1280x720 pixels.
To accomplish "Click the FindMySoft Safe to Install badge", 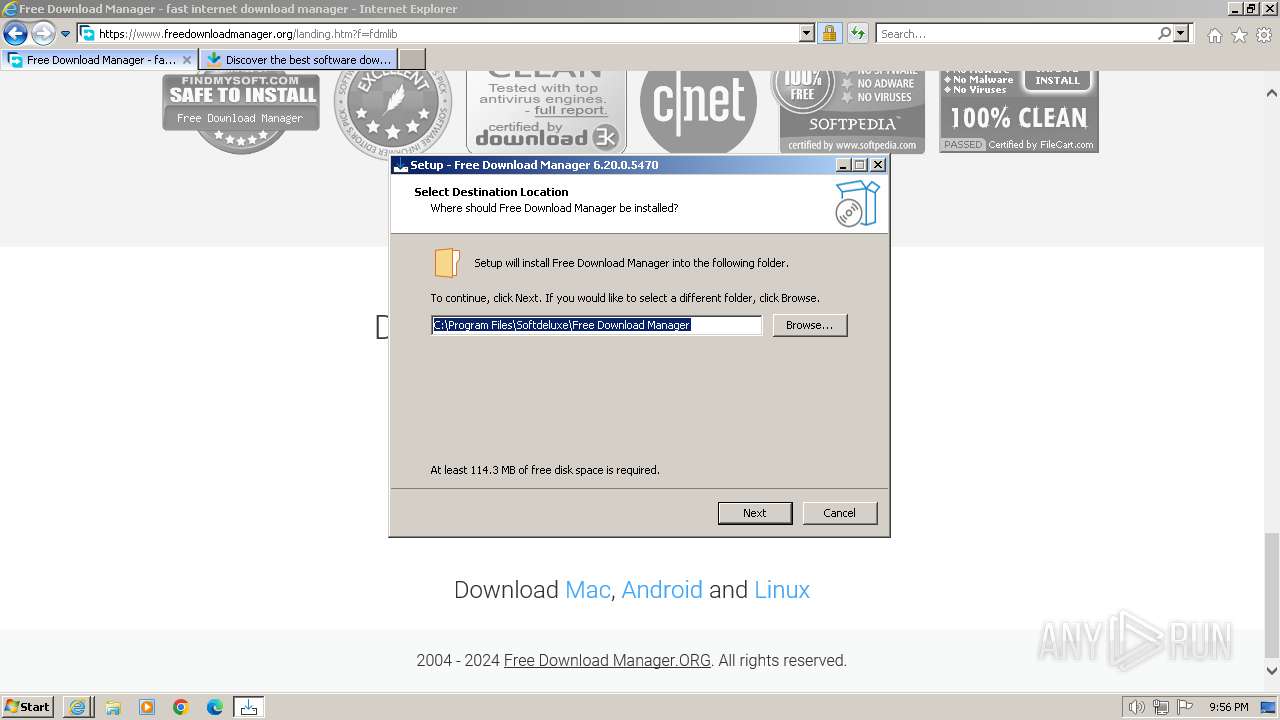I will (241, 112).
